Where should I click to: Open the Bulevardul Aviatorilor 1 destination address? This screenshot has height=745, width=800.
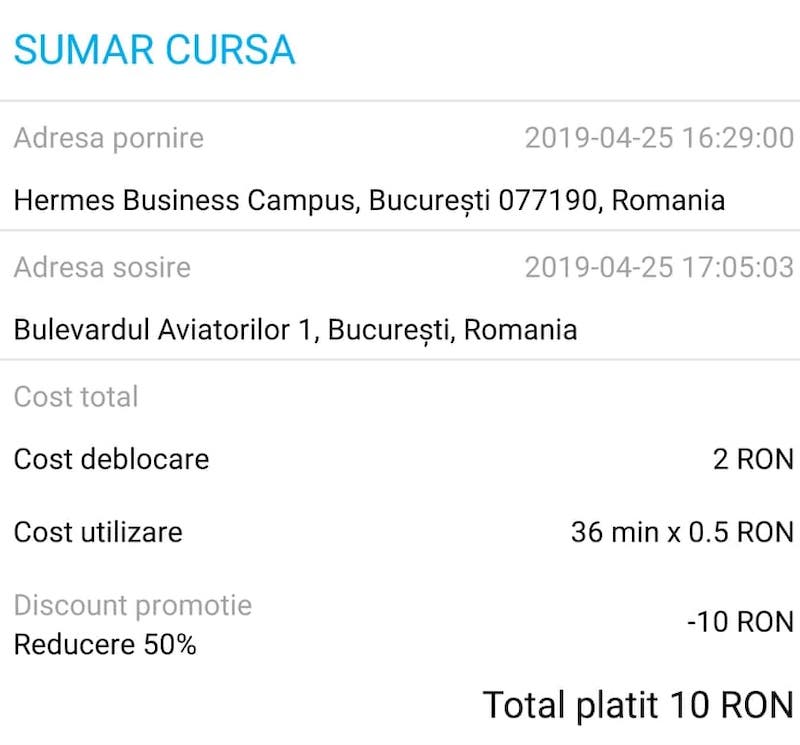tap(295, 329)
